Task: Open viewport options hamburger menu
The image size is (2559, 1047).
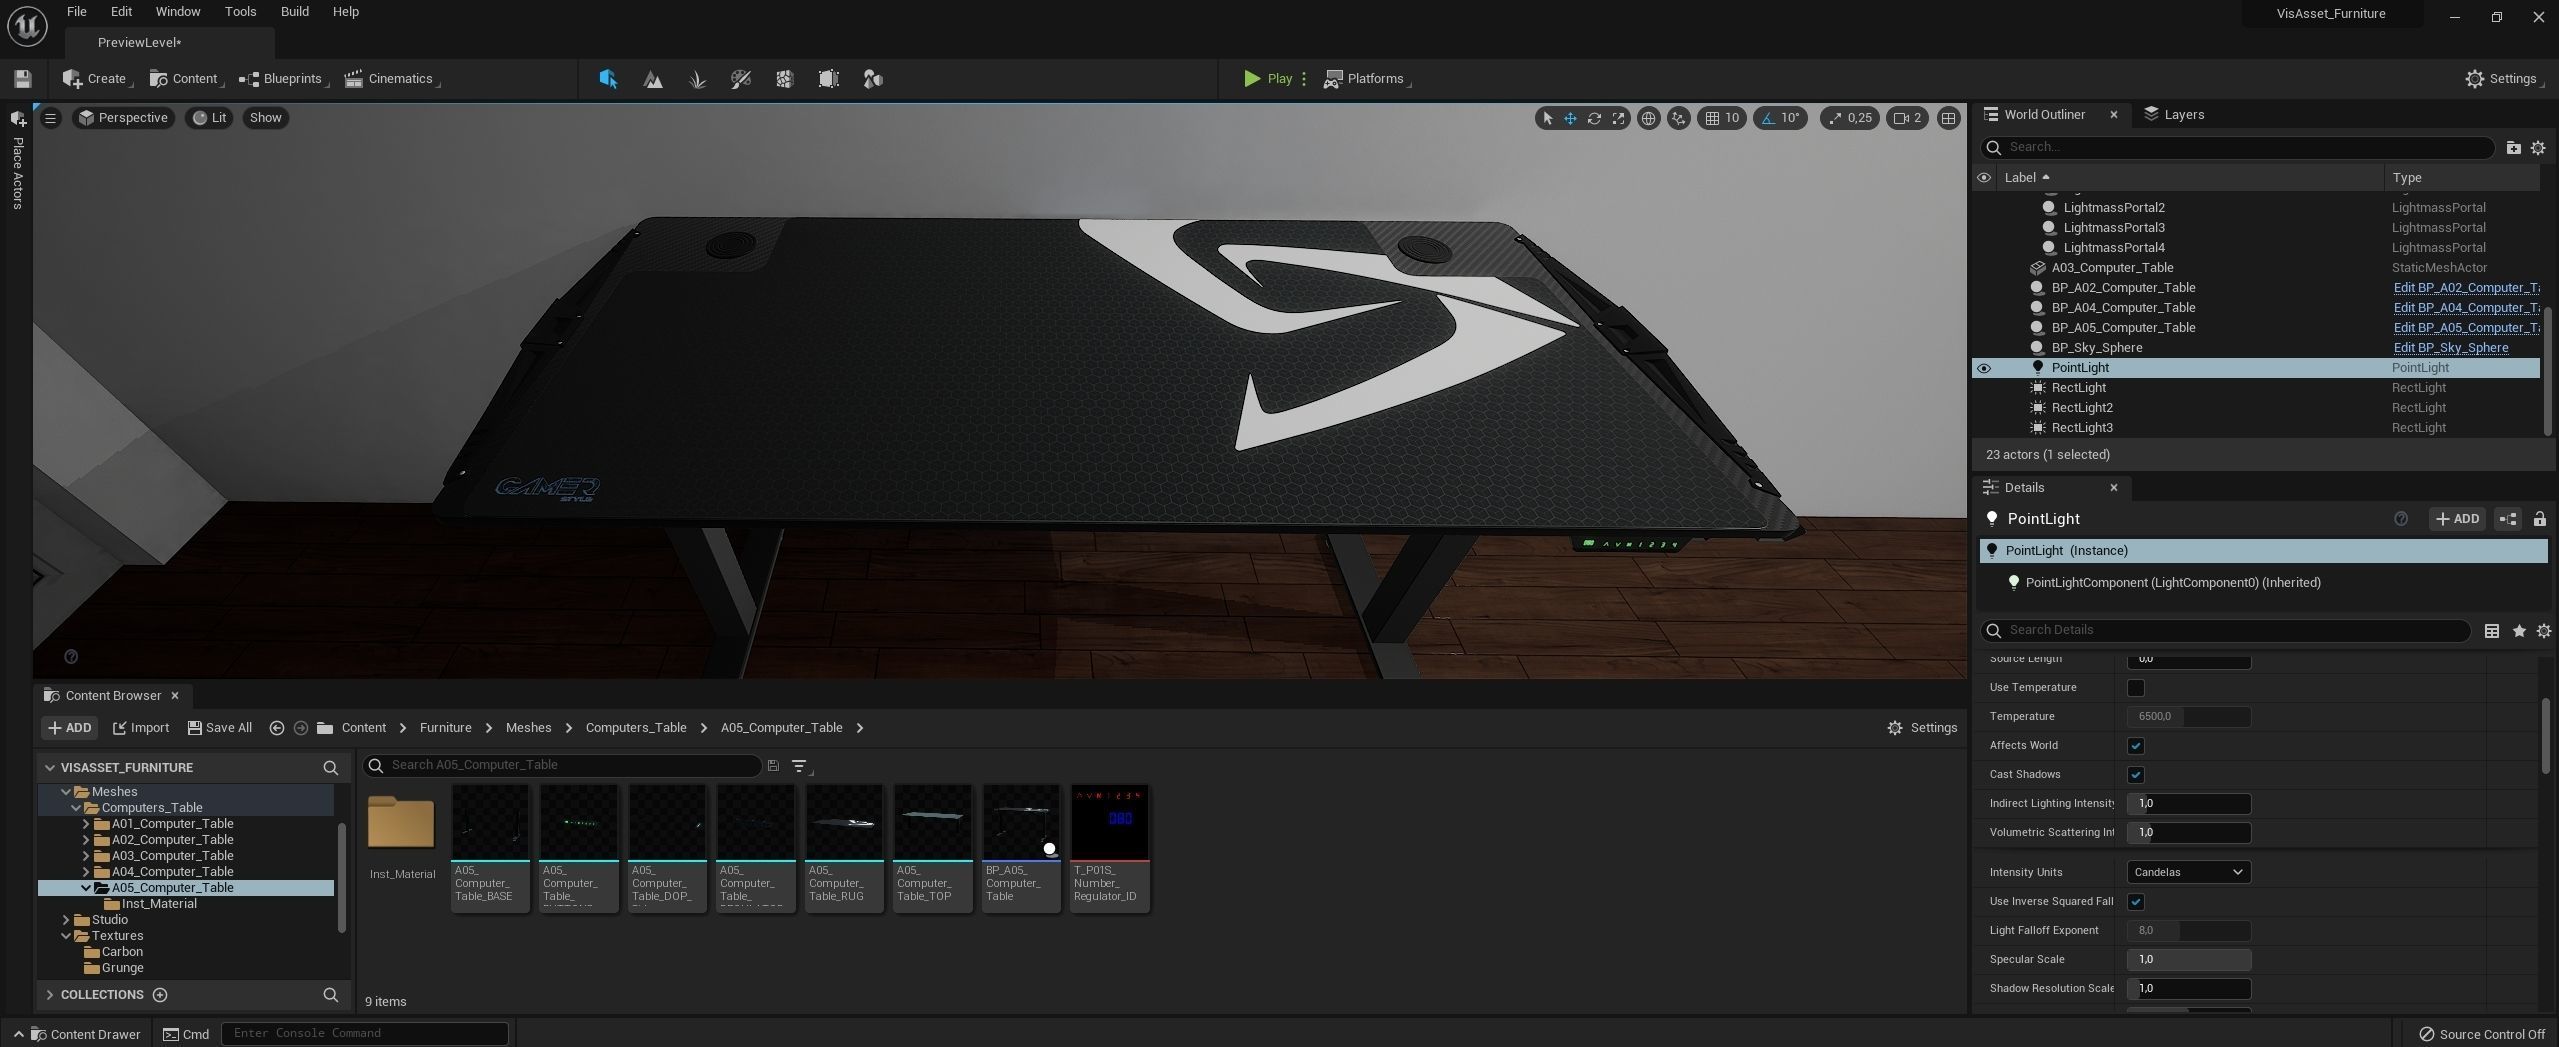Action: click(50, 118)
